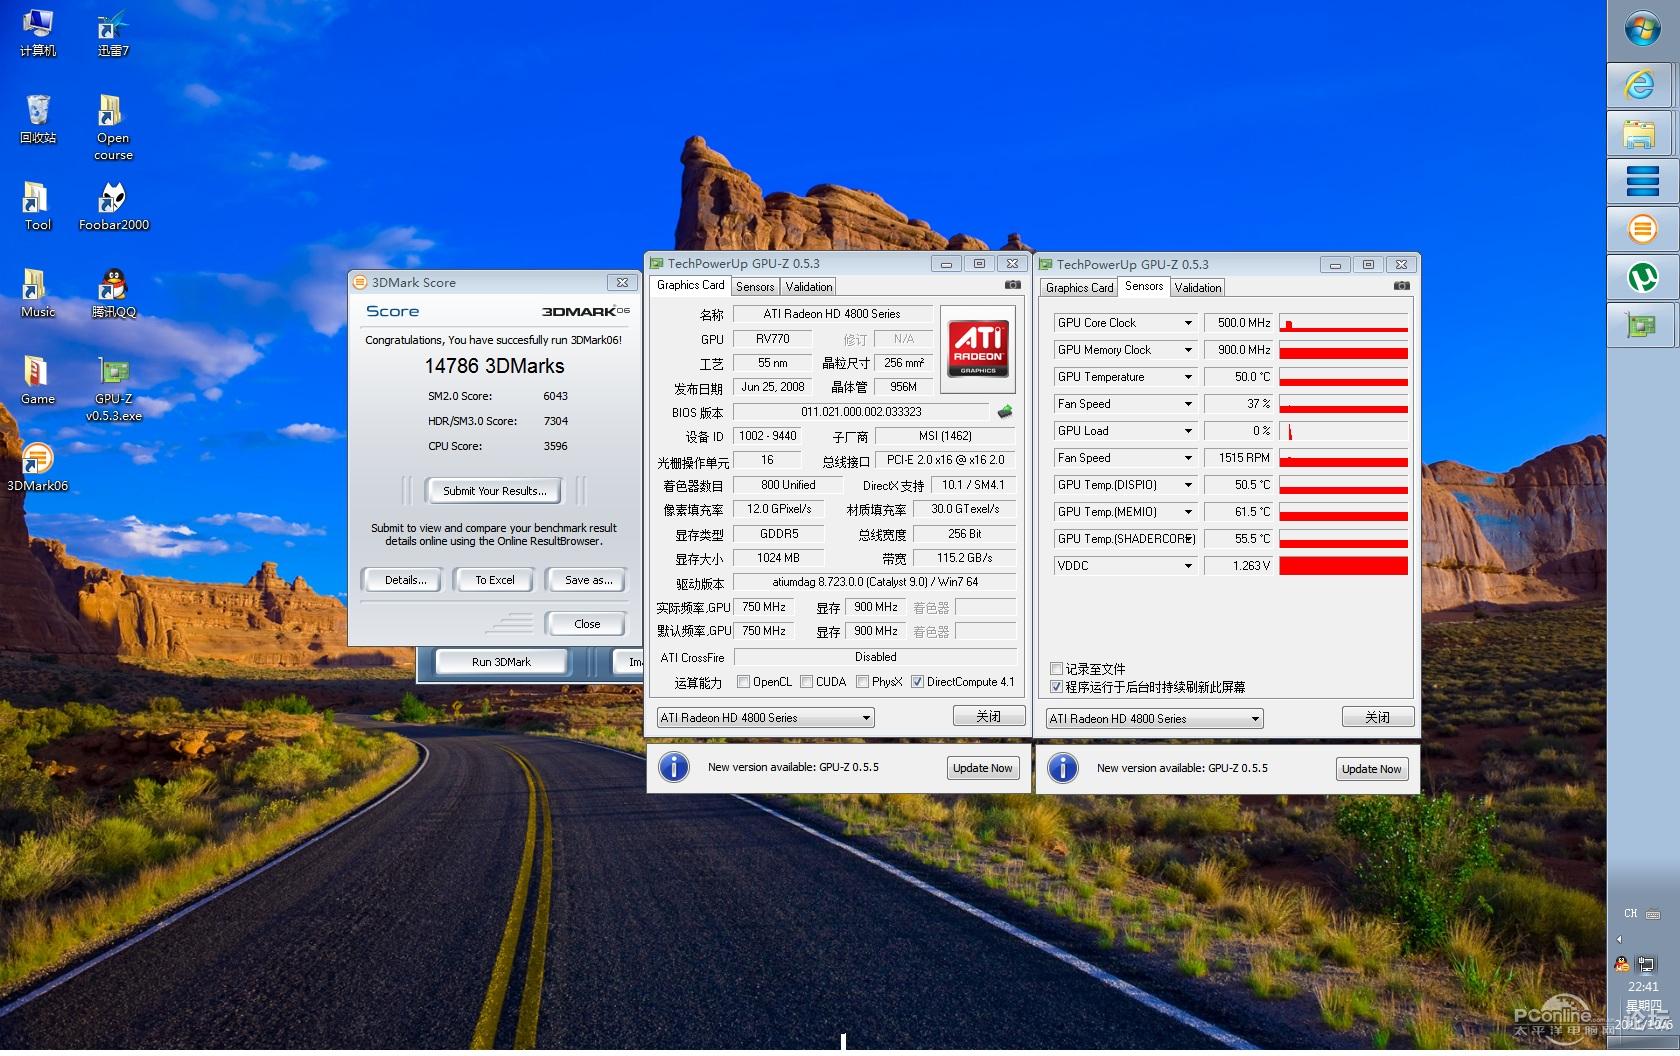Expand GPU Temperature sensor dropdown
Image resolution: width=1680 pixels, height=1056 pixels.
[x=1188, y=377]
